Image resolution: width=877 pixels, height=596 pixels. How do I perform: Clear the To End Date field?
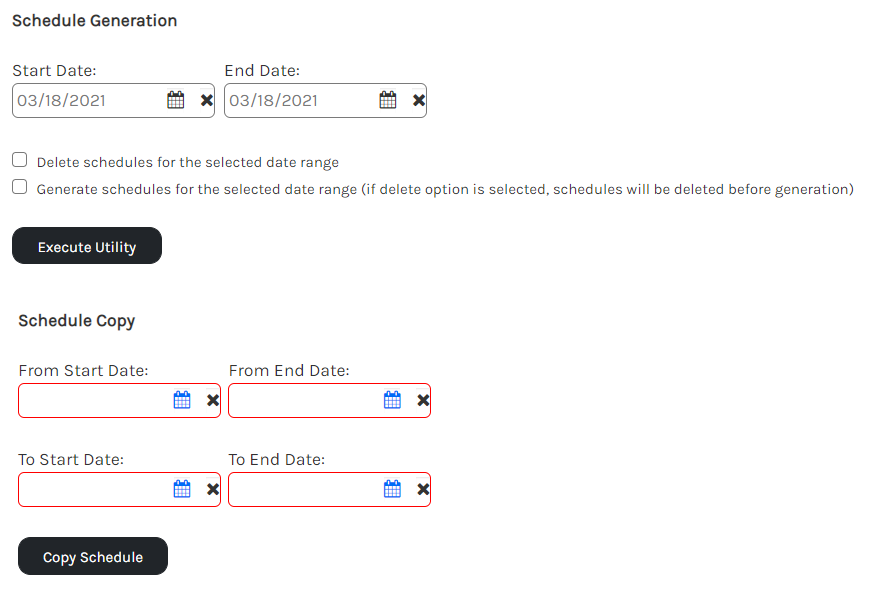[x=423, y=489]
